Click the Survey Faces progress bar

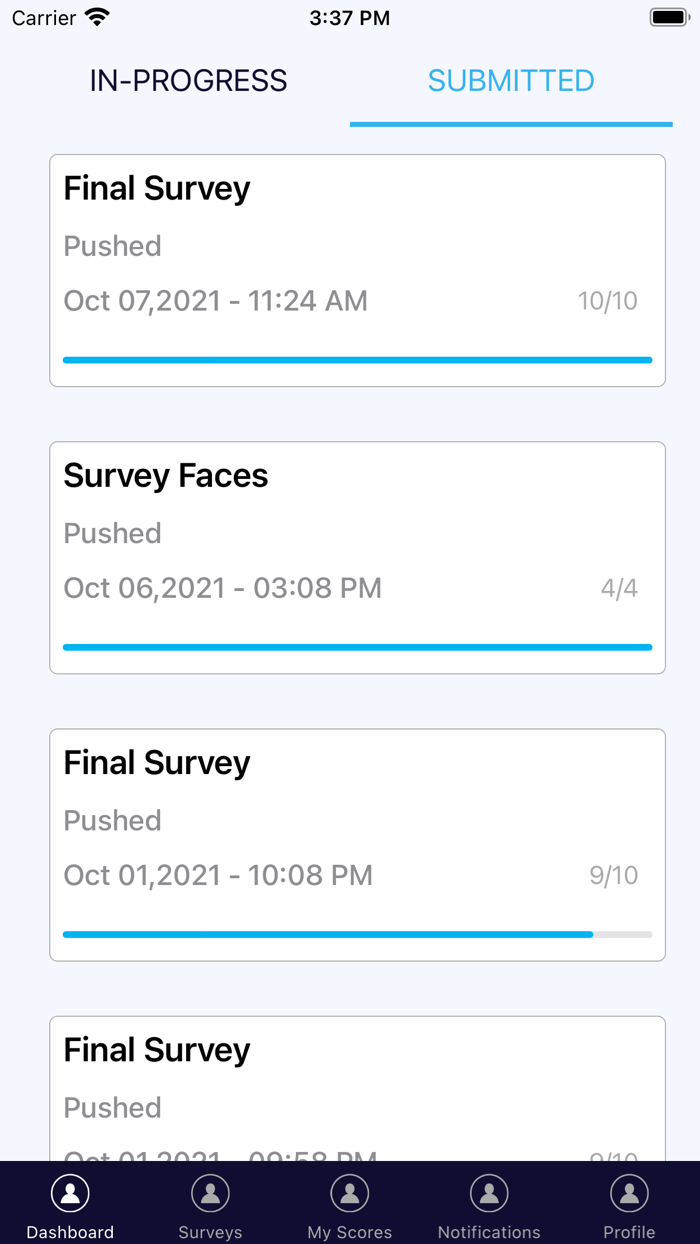357,647
